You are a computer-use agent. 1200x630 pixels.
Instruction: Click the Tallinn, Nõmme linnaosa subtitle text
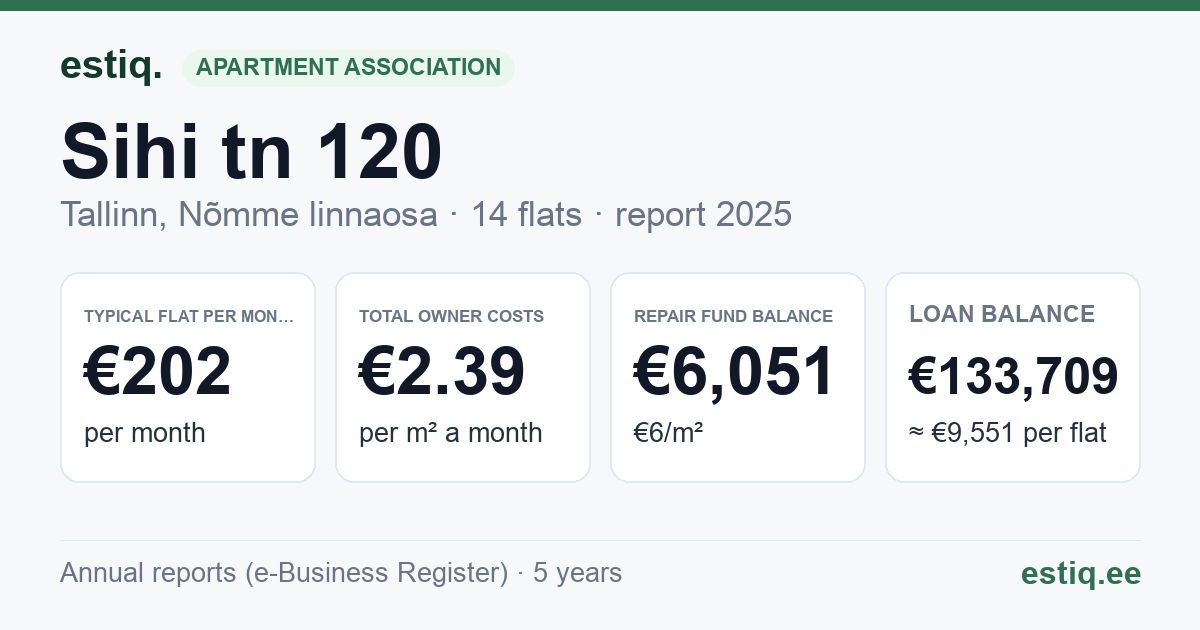pyautogui.click(x=249, y=214)
